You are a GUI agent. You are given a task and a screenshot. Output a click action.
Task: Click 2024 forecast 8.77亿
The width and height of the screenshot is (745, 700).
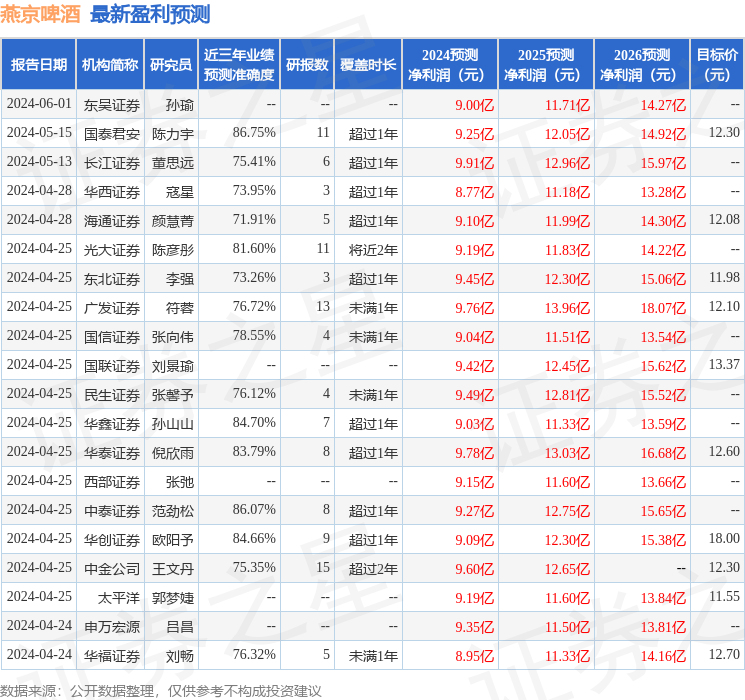pos(474,192)
